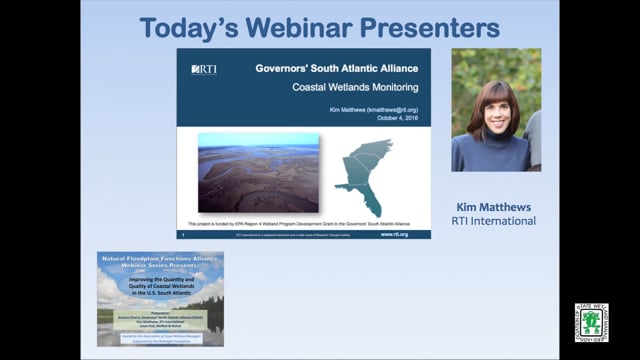Click the green frog State Wetland Managers logo
The width and height of the screenshot is (640, 360).
591,322
